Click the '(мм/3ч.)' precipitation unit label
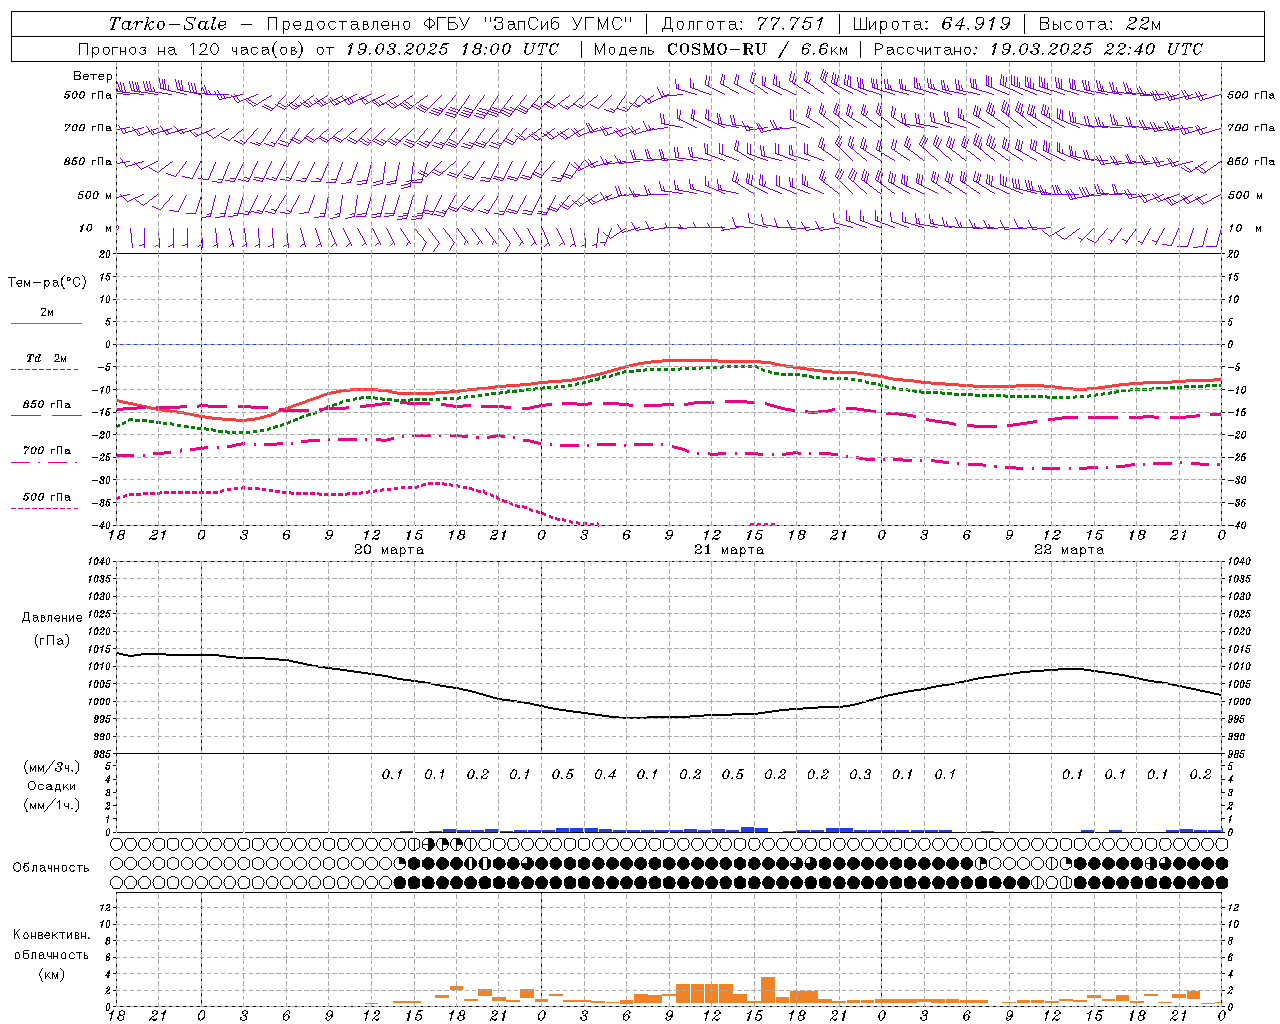This screenshot has height=1024, width=1280. click(x=52, y=767)
